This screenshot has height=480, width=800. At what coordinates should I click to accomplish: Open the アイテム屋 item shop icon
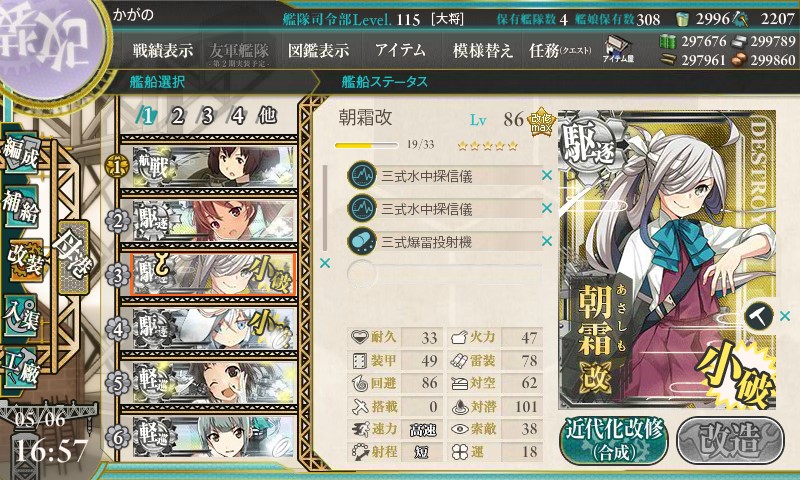(x=618, y=49)
